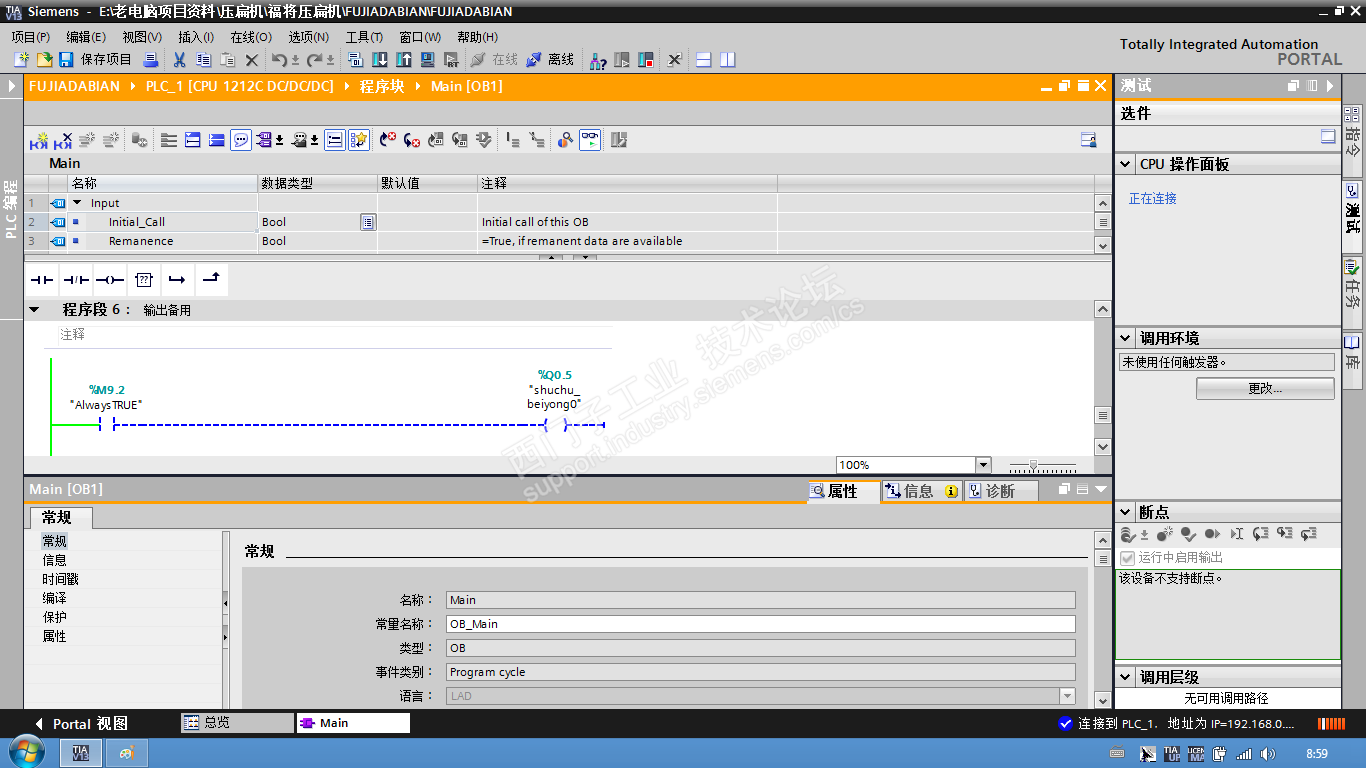Screen dimensions: 1366x768
Task: Toggle 运行中启用输出 checkbox
Action: (1128, 558)
